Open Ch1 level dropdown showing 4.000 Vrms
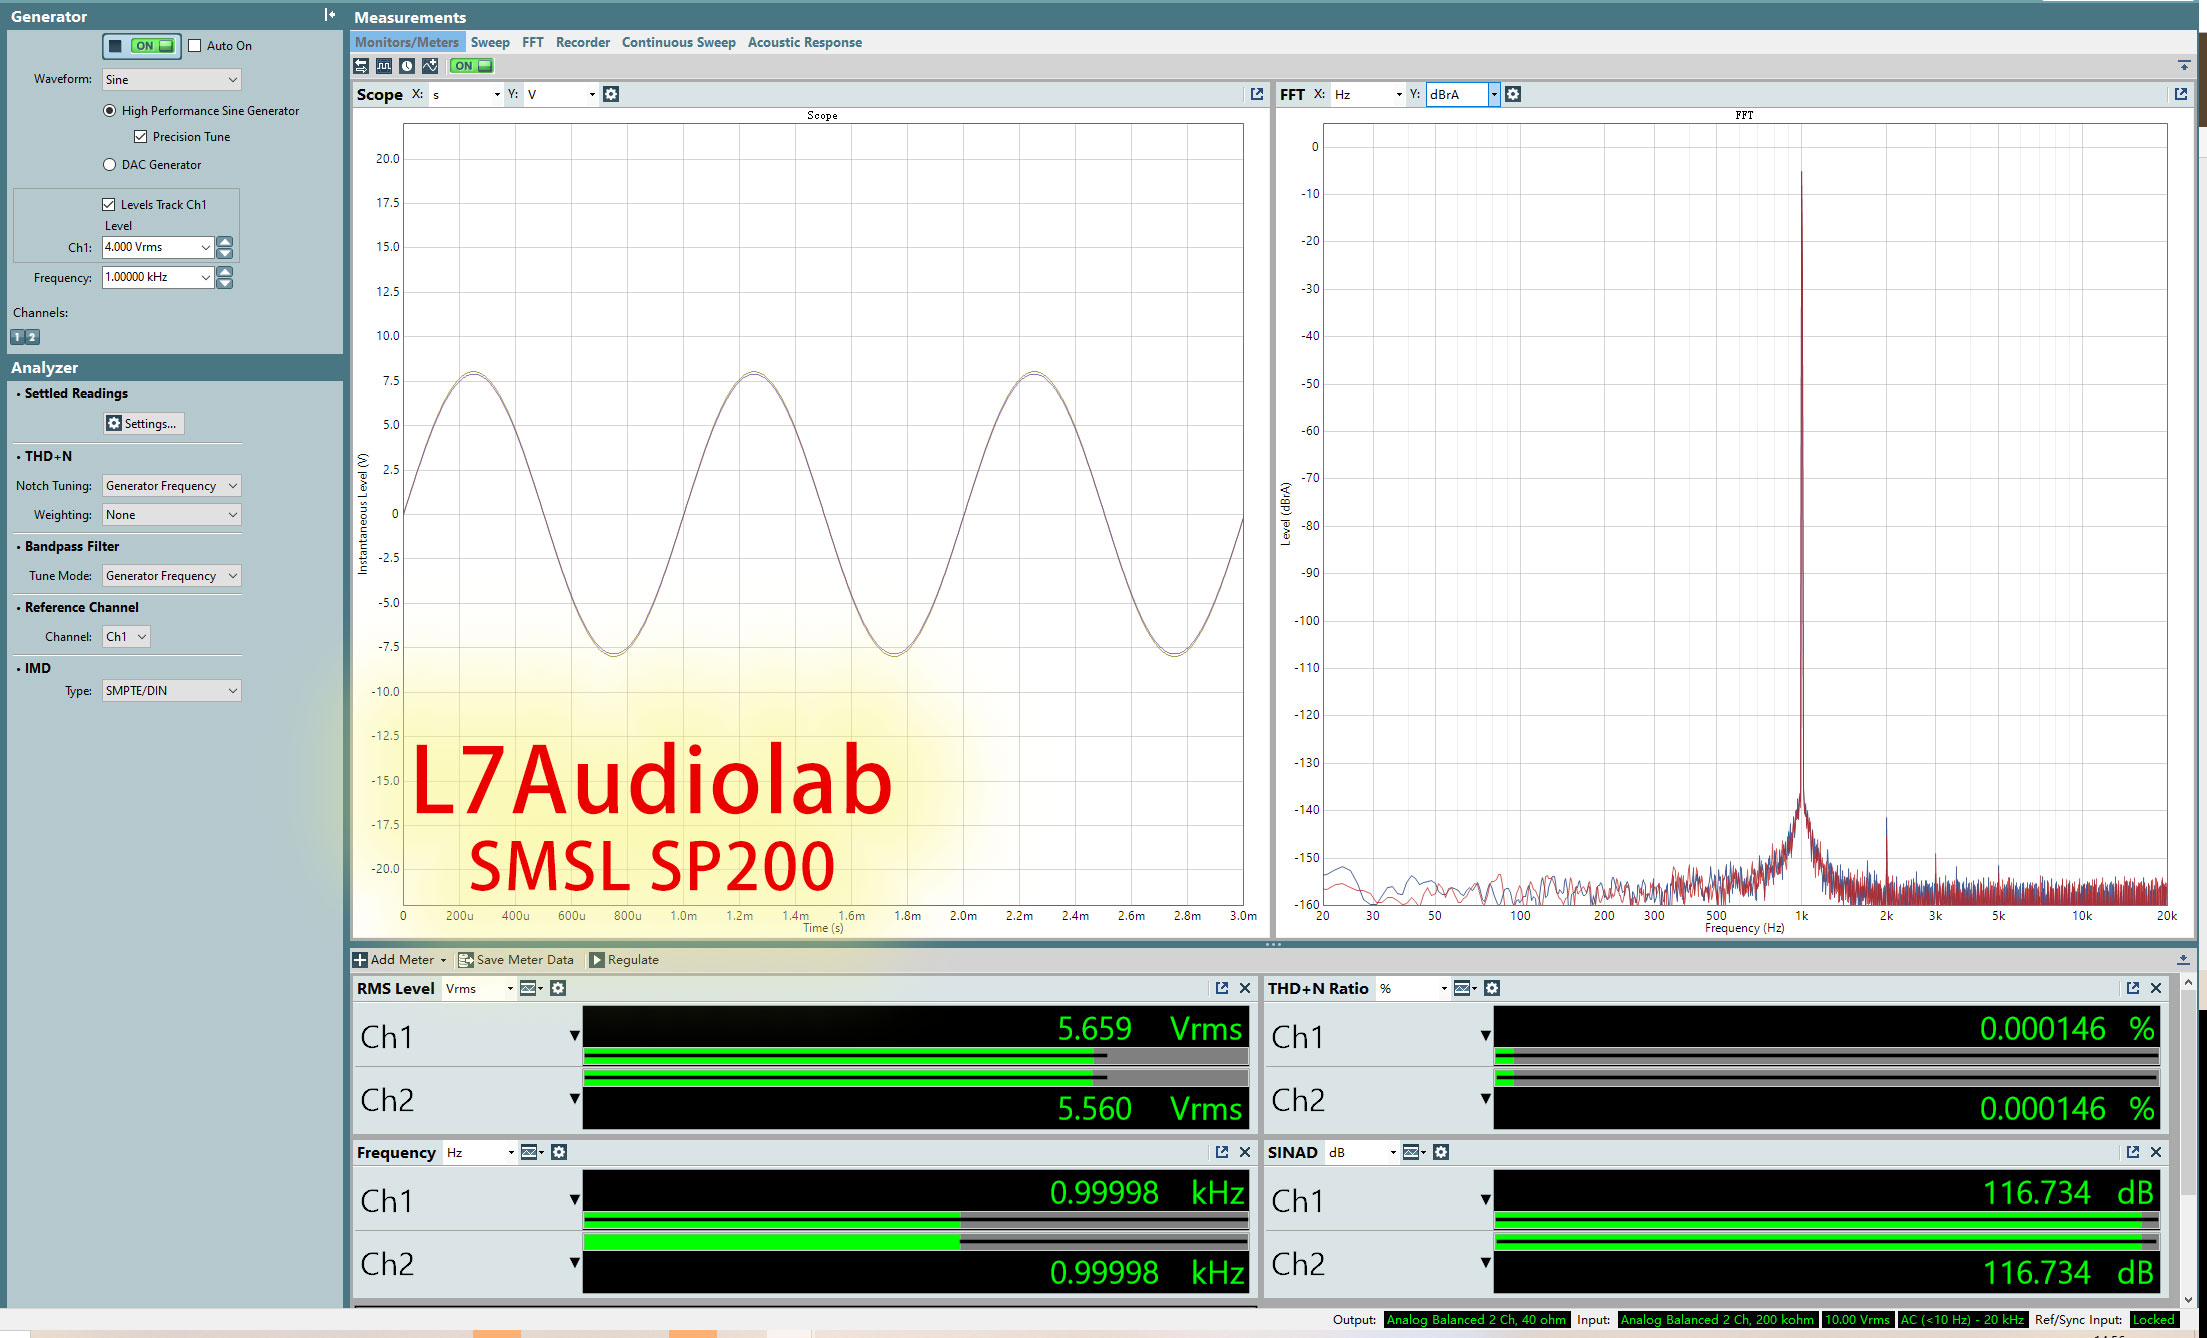Screen dimensions: 2207x1338 coord(205,247)
